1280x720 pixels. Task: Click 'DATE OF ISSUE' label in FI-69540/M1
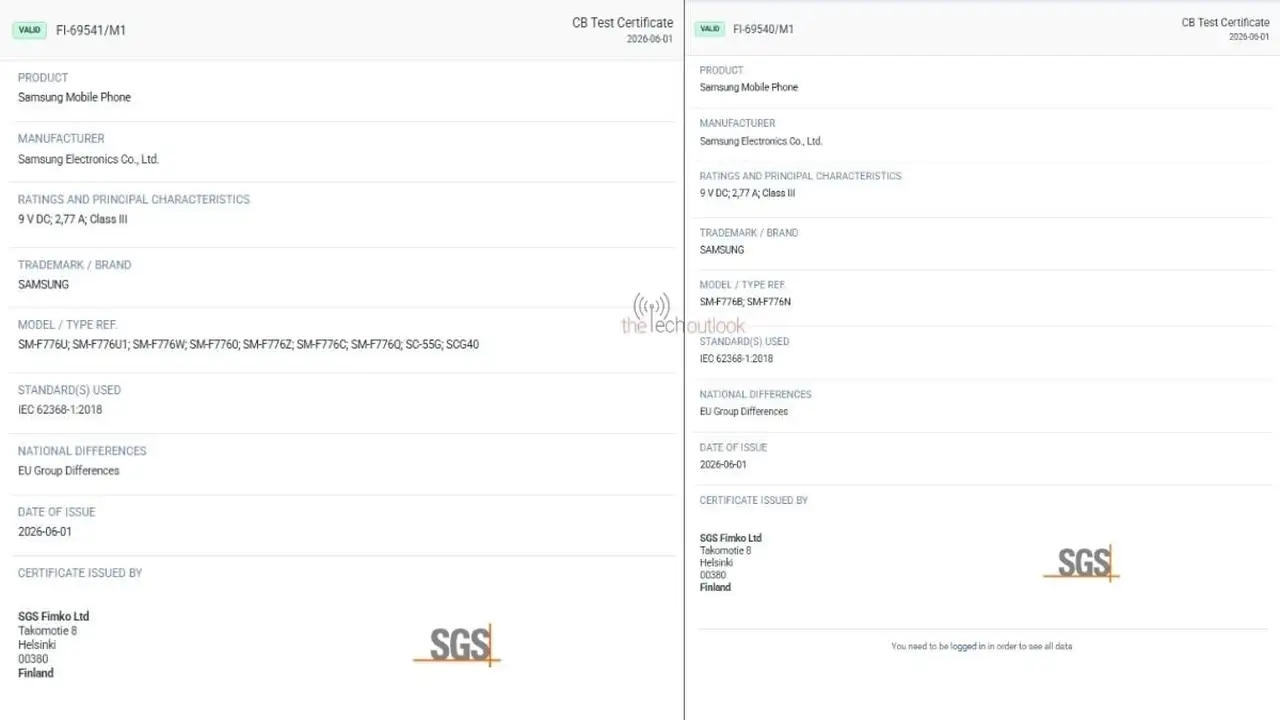(734, 447)
